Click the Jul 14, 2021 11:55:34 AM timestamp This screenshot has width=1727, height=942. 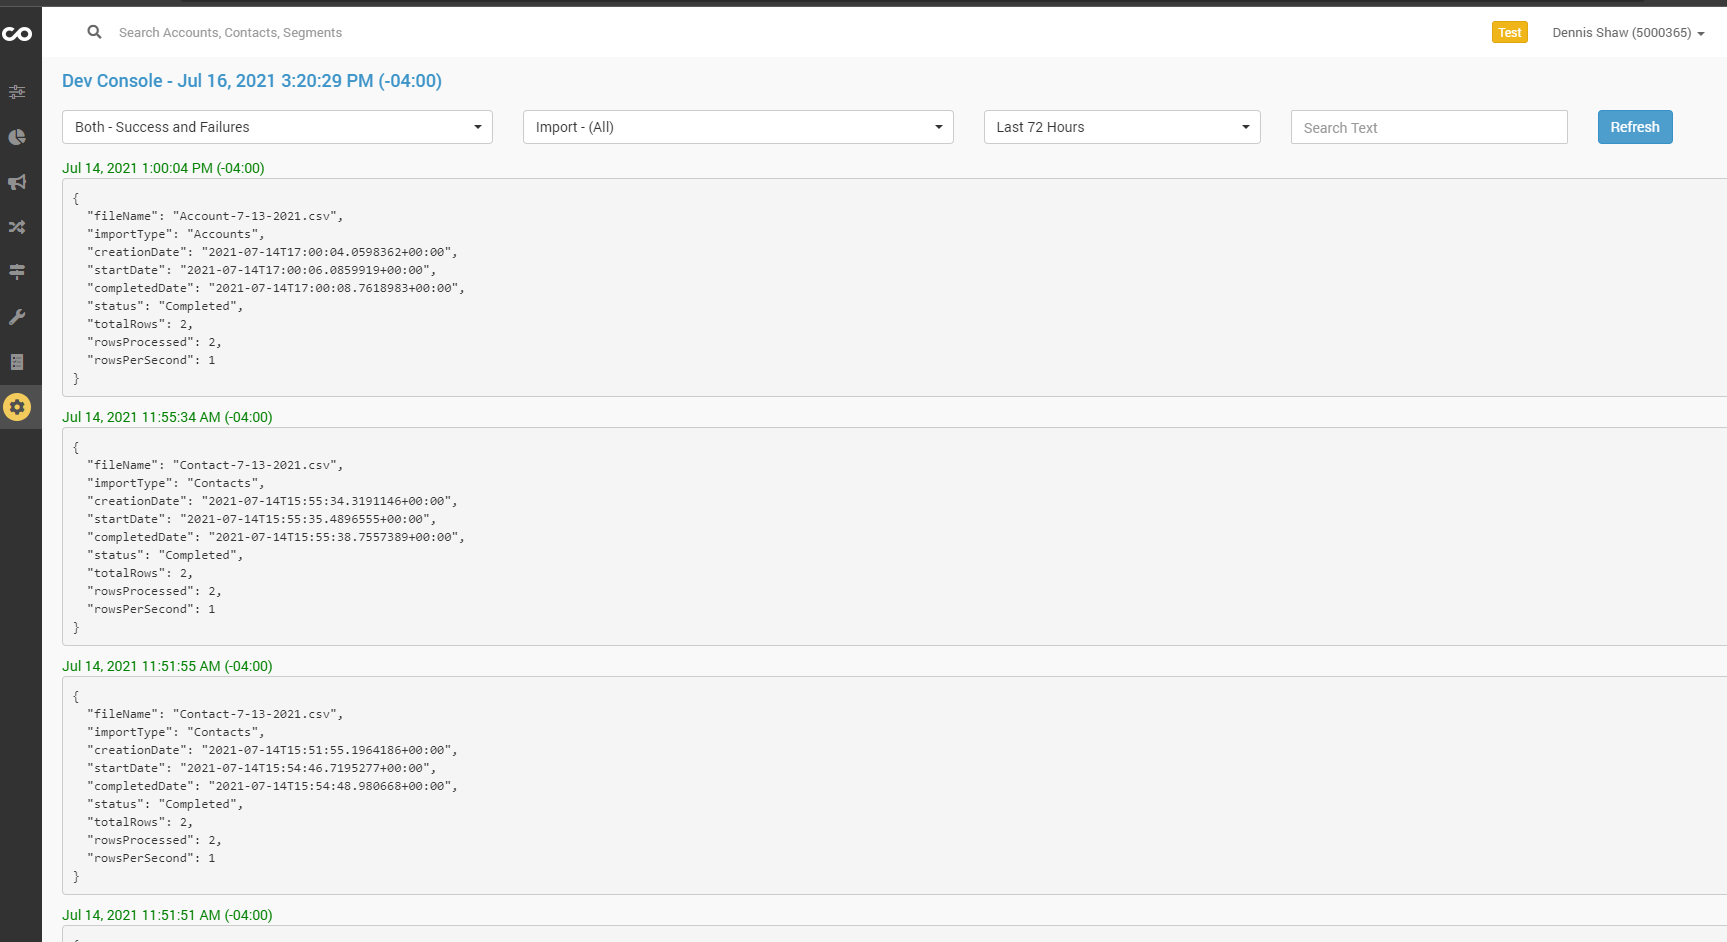click(x=167, y=417)
